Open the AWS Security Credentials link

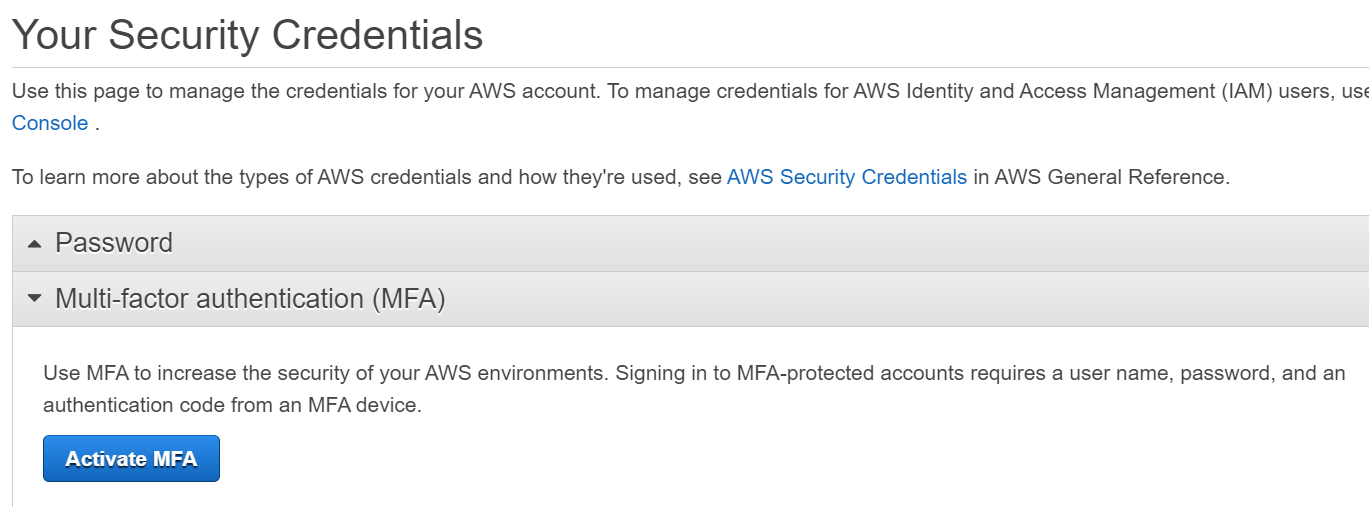[846, 177]
